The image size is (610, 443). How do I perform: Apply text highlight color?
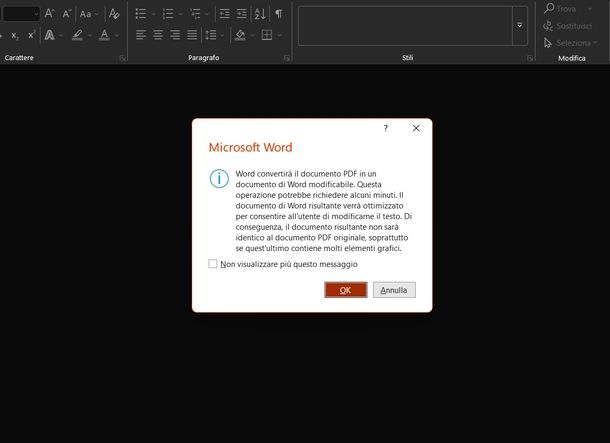77,35
